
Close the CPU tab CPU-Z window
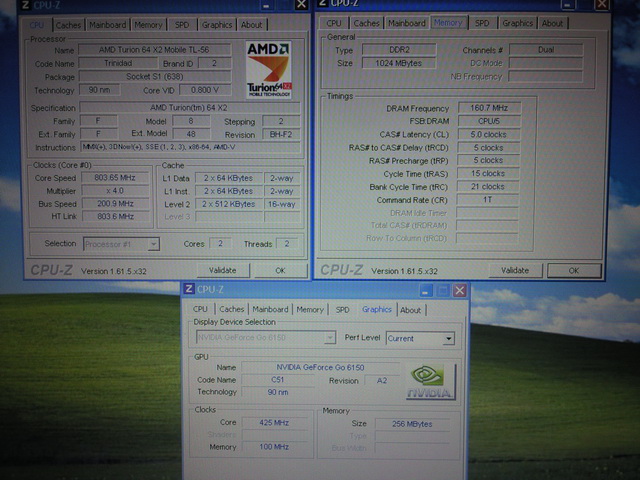(x=301, y=5)
